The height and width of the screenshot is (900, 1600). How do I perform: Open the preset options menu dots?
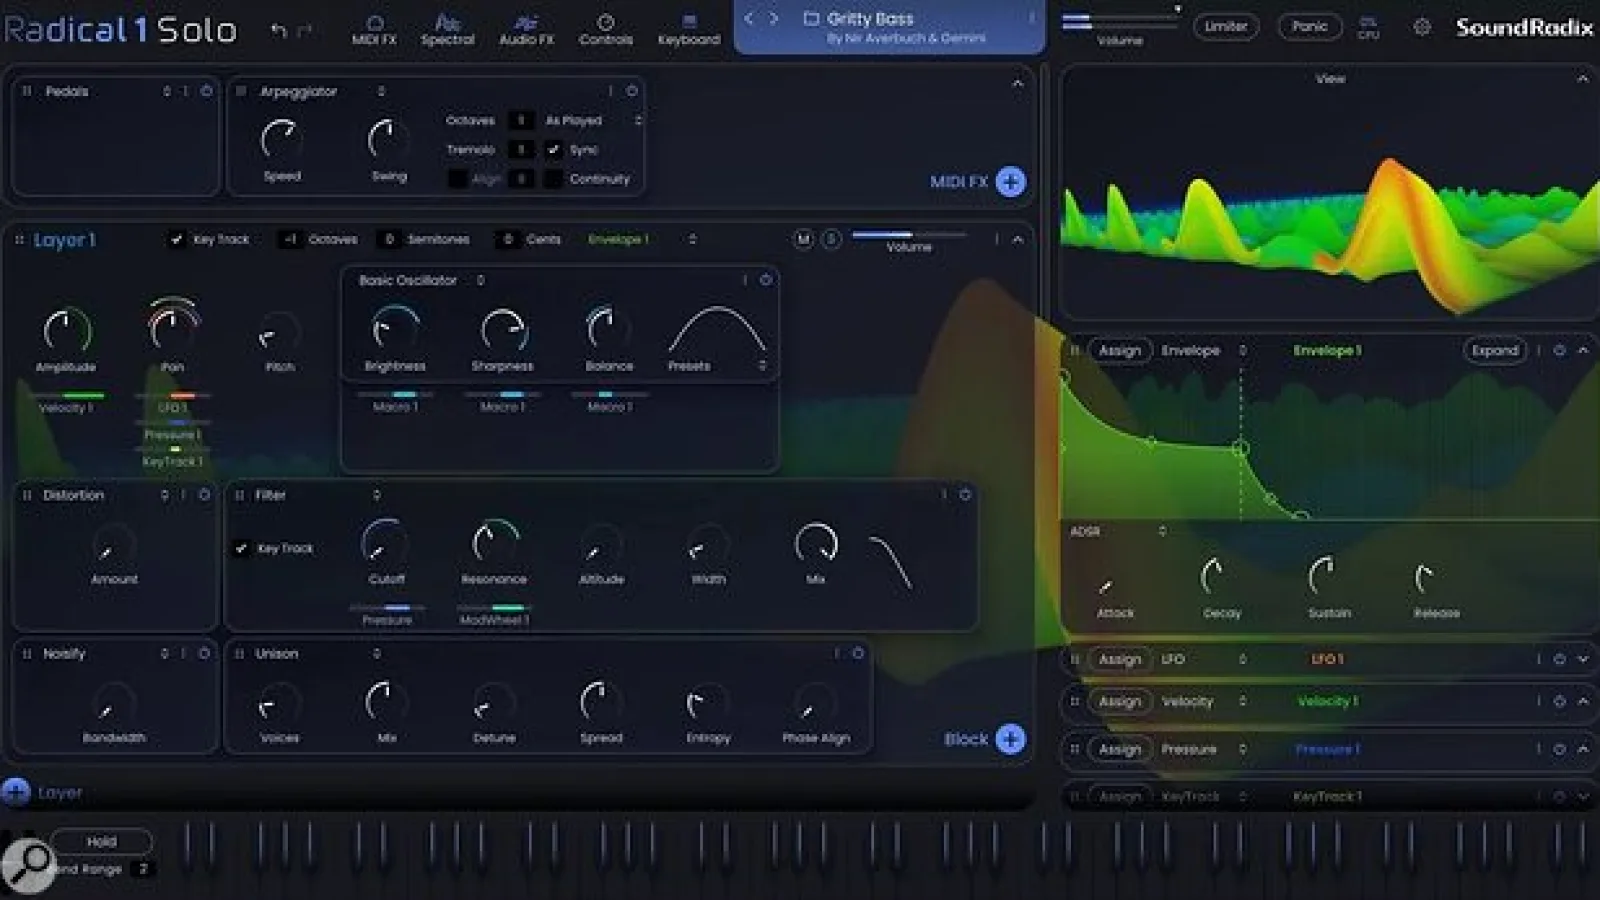tap(1031, 18)
